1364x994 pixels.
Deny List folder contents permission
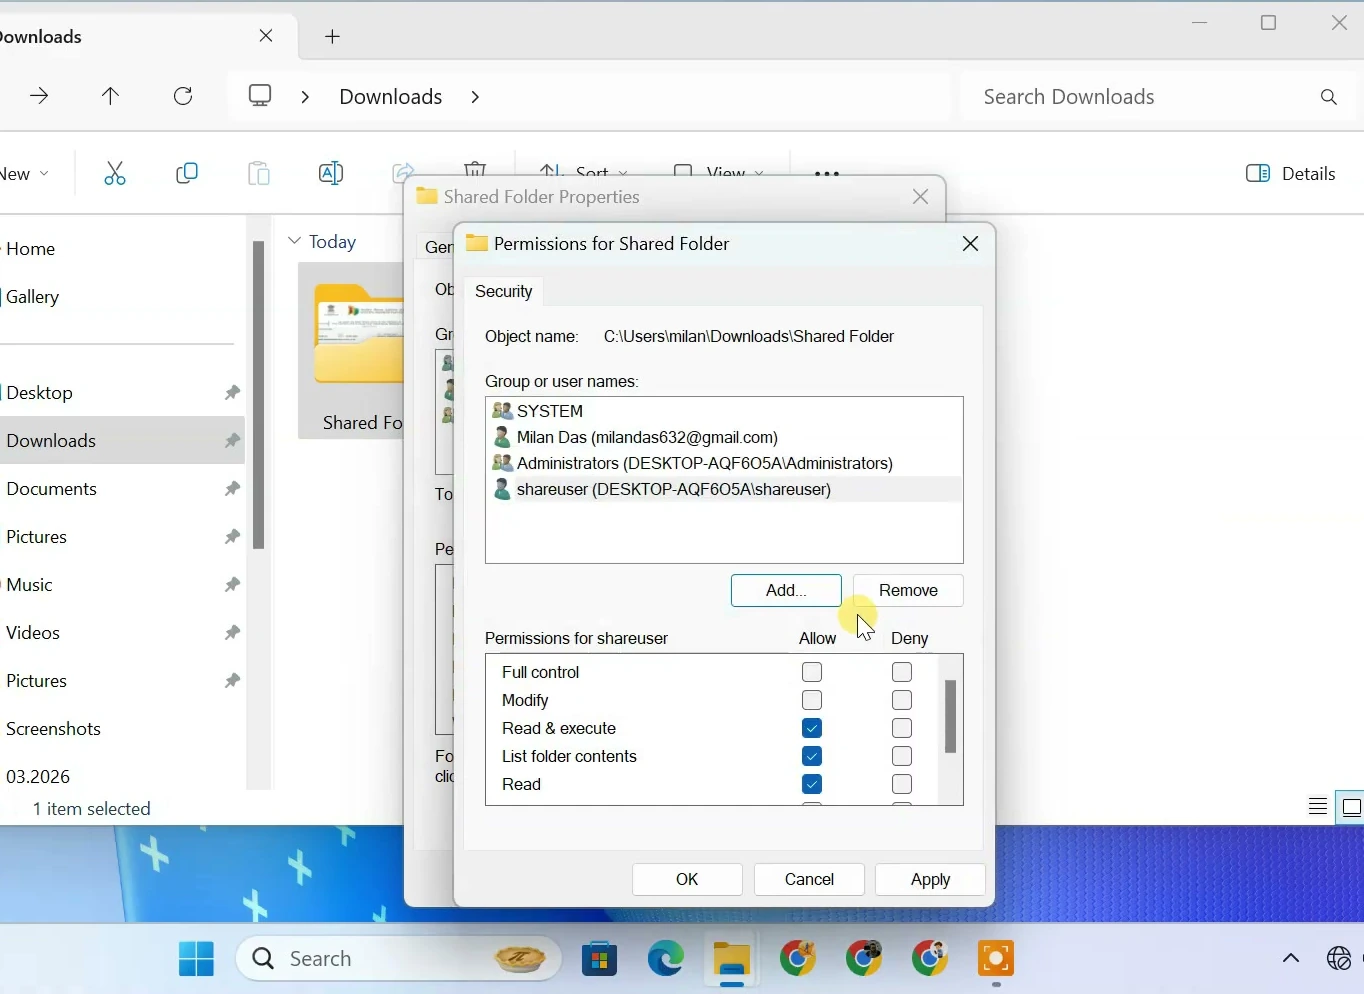click(902, 756)
